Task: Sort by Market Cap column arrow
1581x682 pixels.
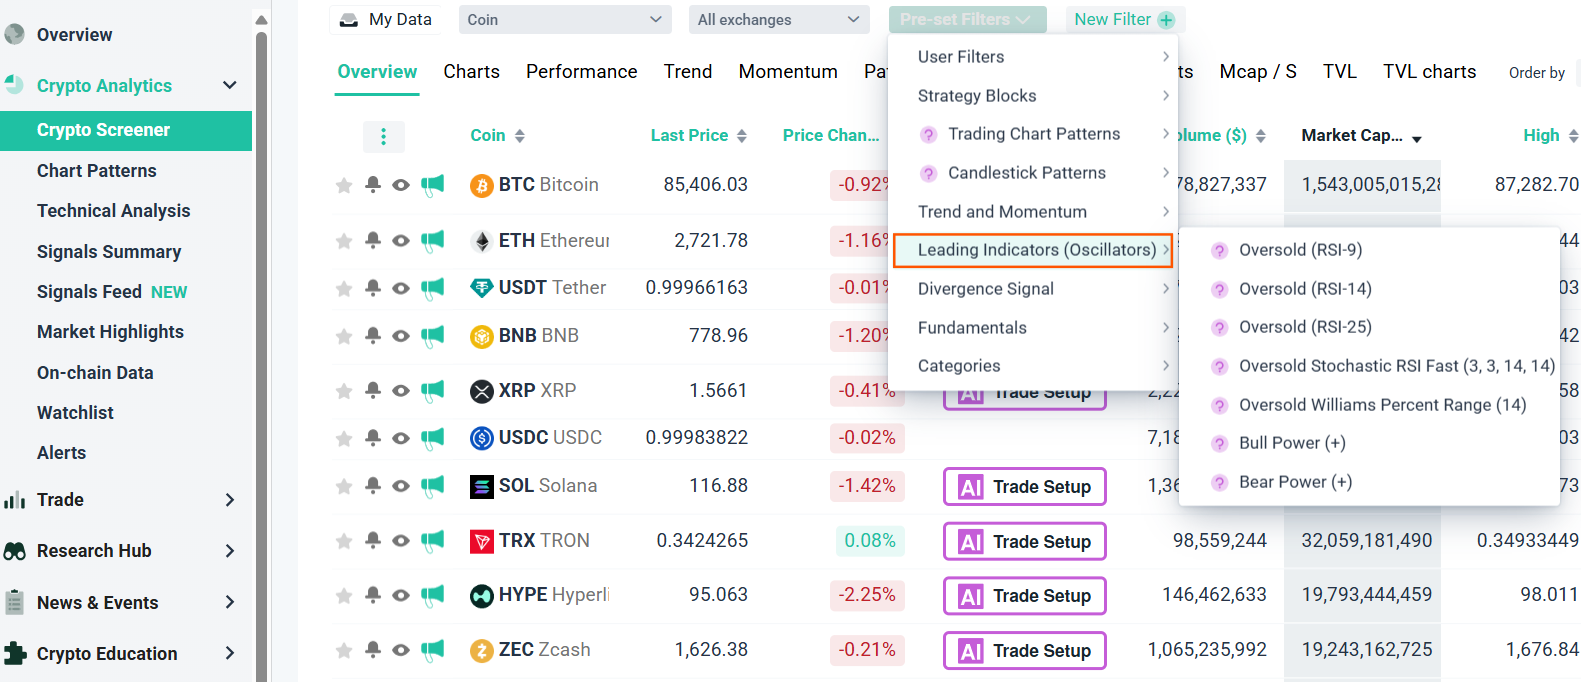Action: 1417,139
